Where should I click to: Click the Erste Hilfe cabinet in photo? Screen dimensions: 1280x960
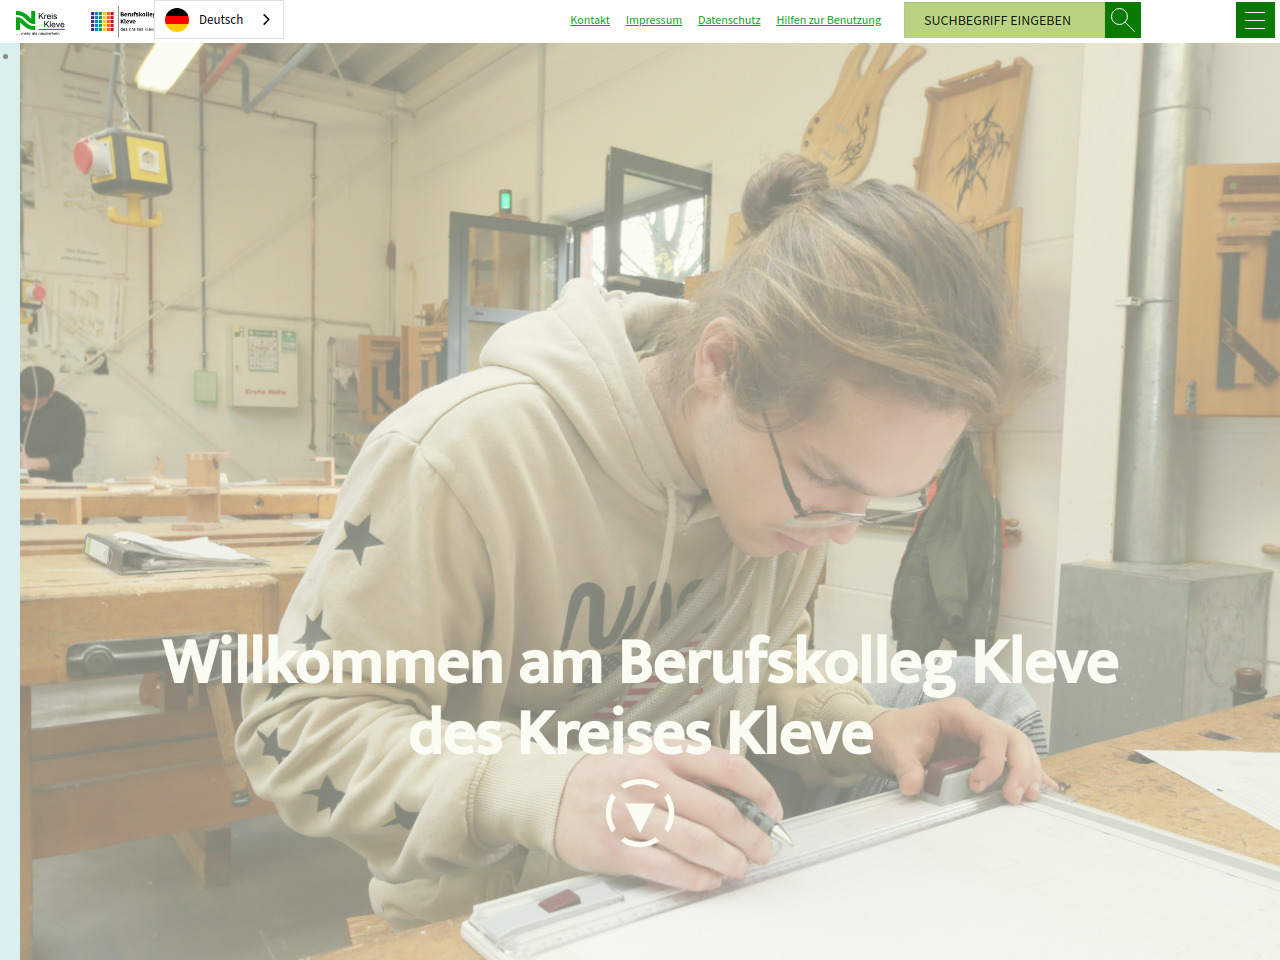coord(265,364)
